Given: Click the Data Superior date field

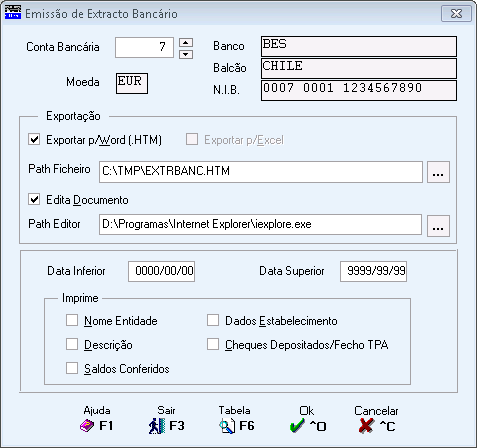Looking at the screenshot, I should (x=373, y=271).
